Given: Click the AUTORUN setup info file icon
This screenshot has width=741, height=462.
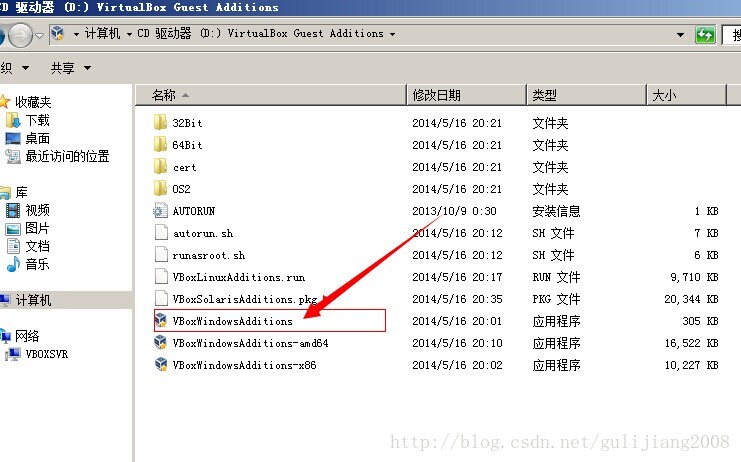Looking at the screenshot, I should click(x=161, y=211).
